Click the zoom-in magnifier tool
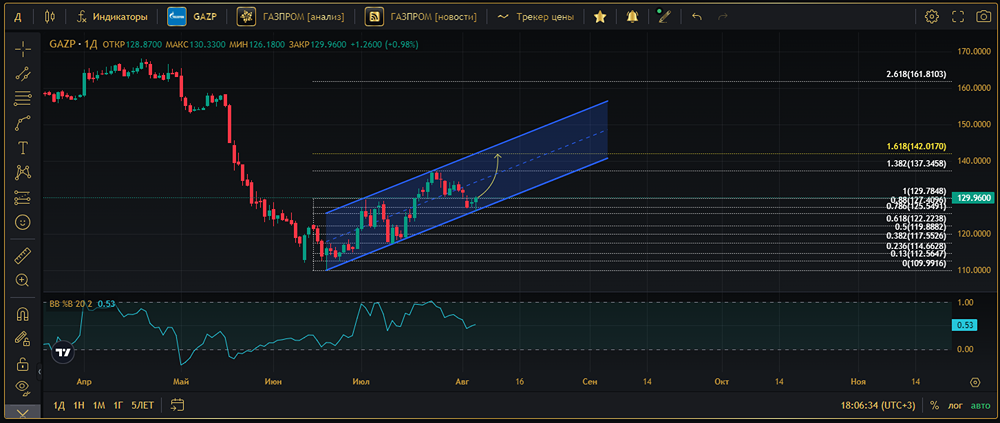The height and width of the screenshot is (423, 1000). (x=22, y=281)
